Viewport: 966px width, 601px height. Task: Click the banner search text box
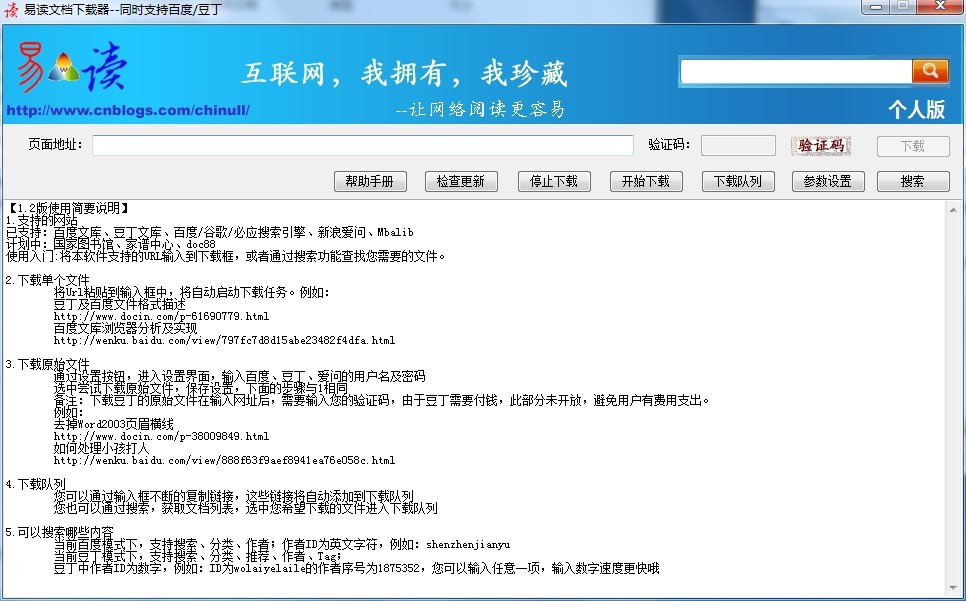(796, 71)
